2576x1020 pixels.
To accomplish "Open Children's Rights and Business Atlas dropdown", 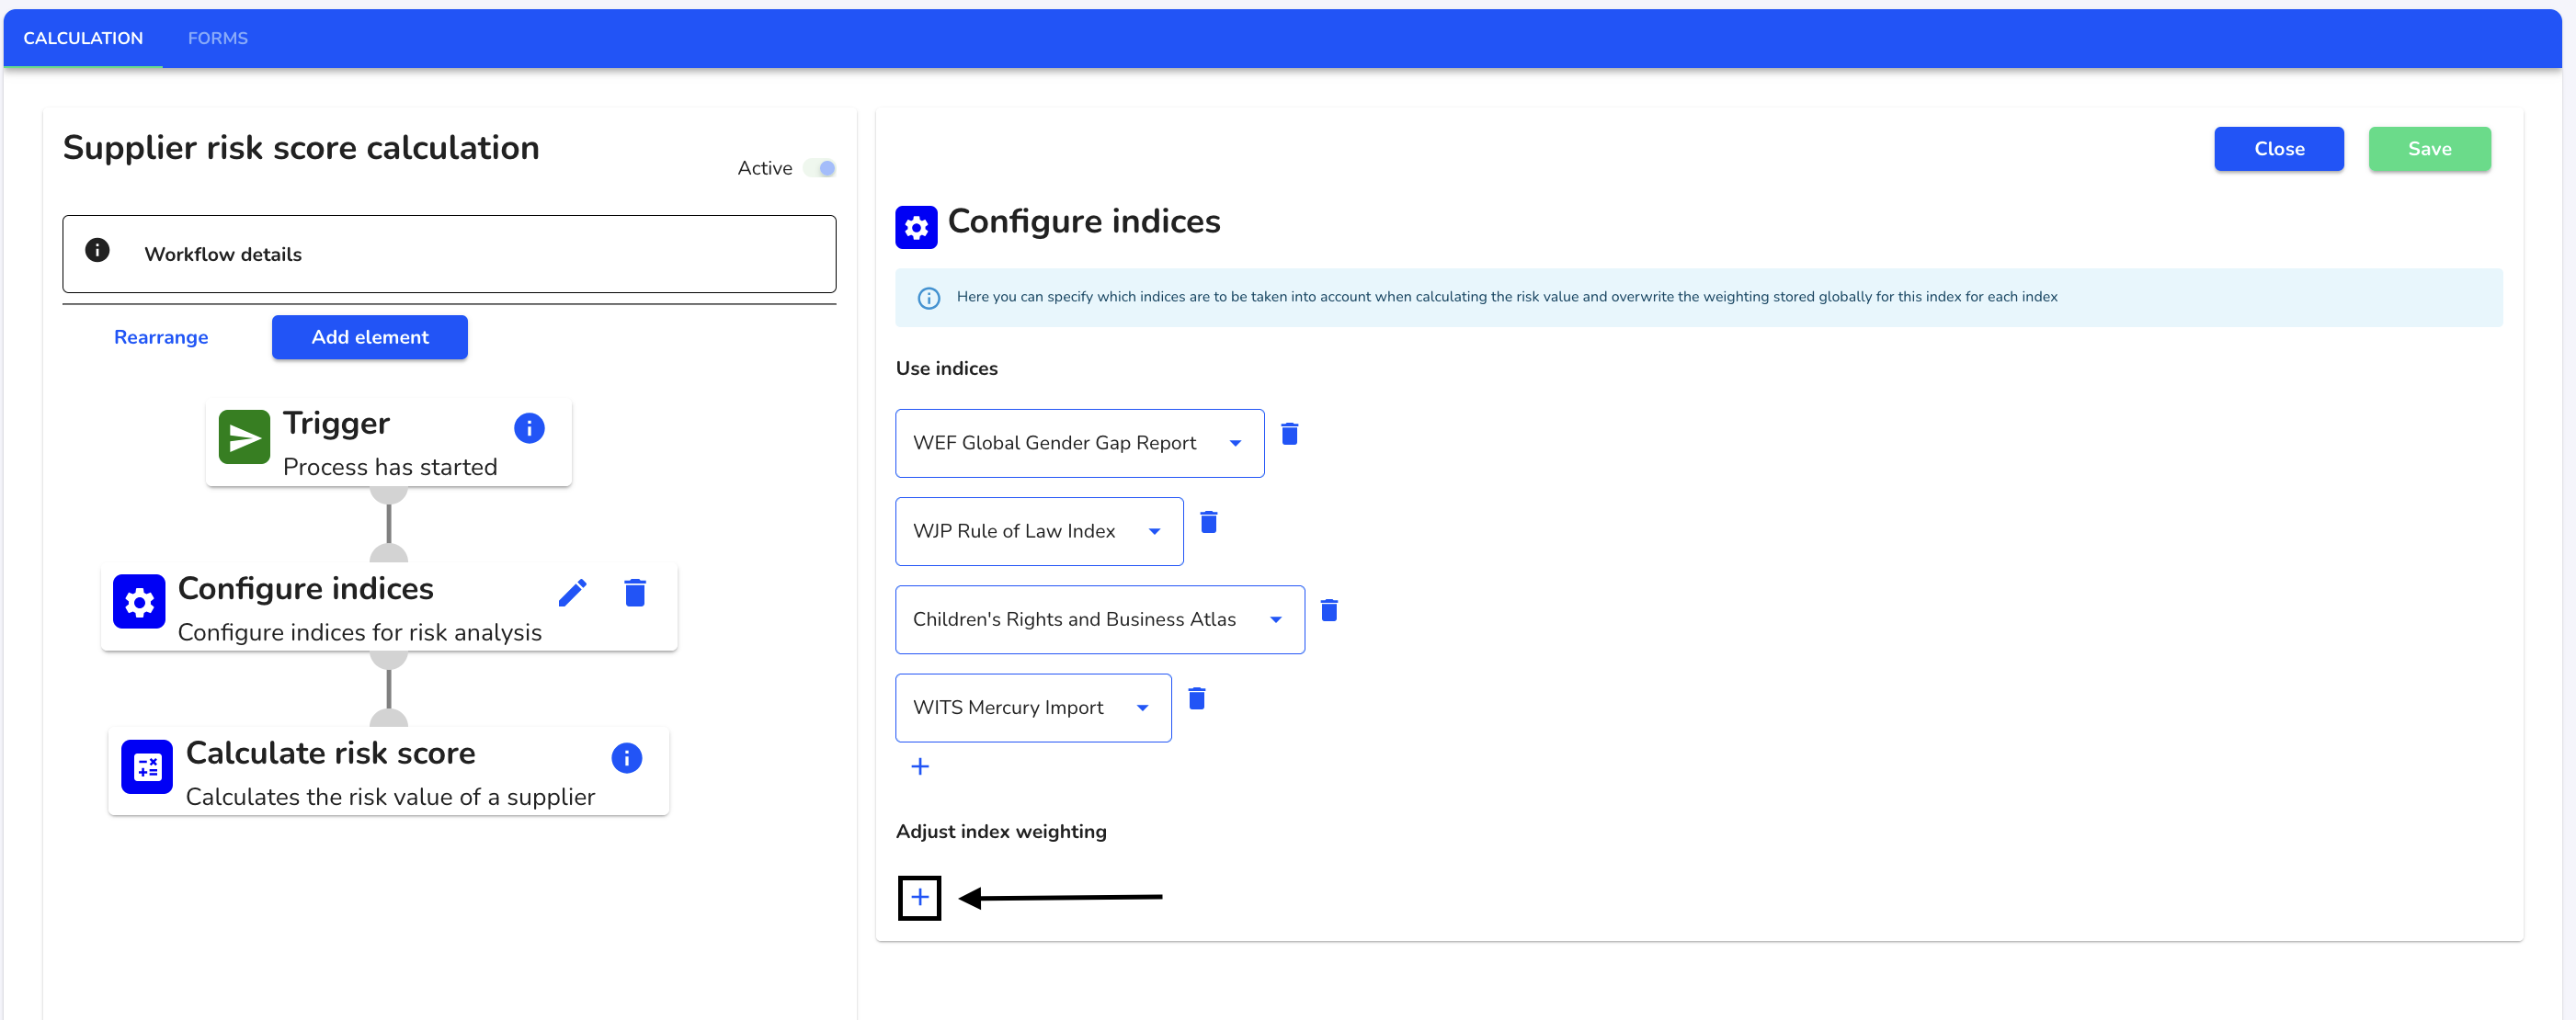I will [1100, 619].
